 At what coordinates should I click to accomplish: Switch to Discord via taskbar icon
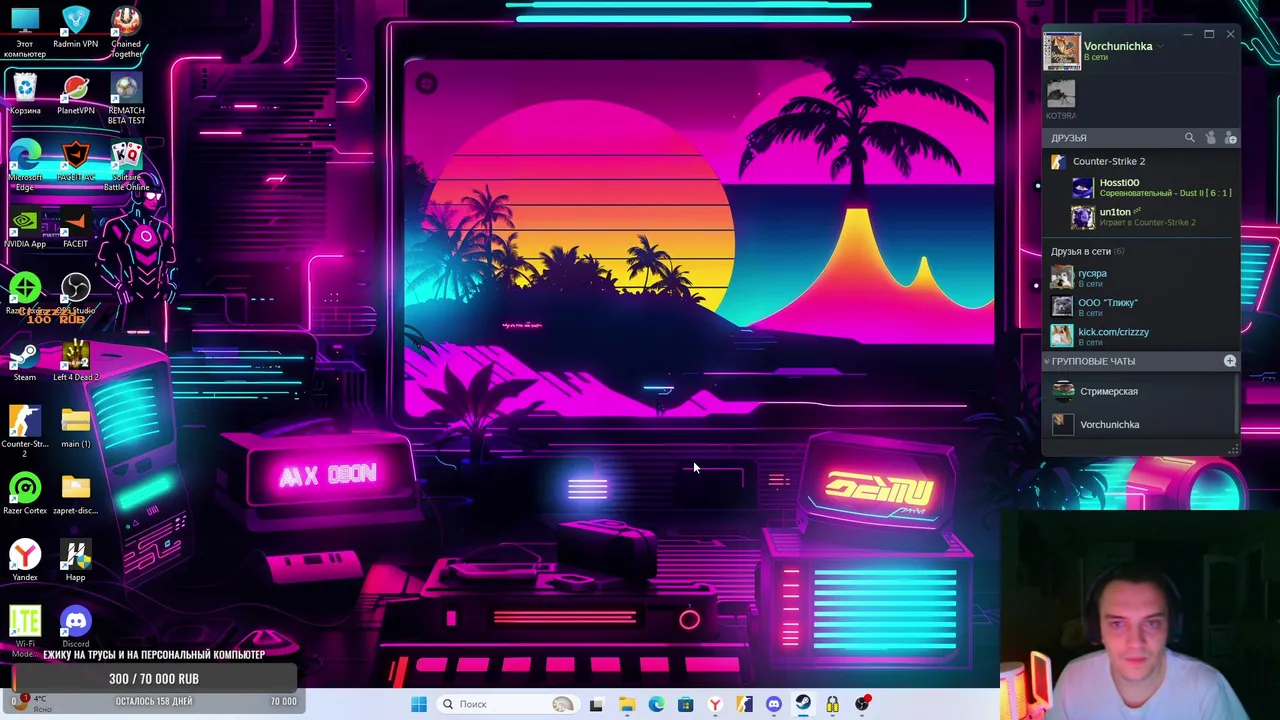(x=773, y=704)
